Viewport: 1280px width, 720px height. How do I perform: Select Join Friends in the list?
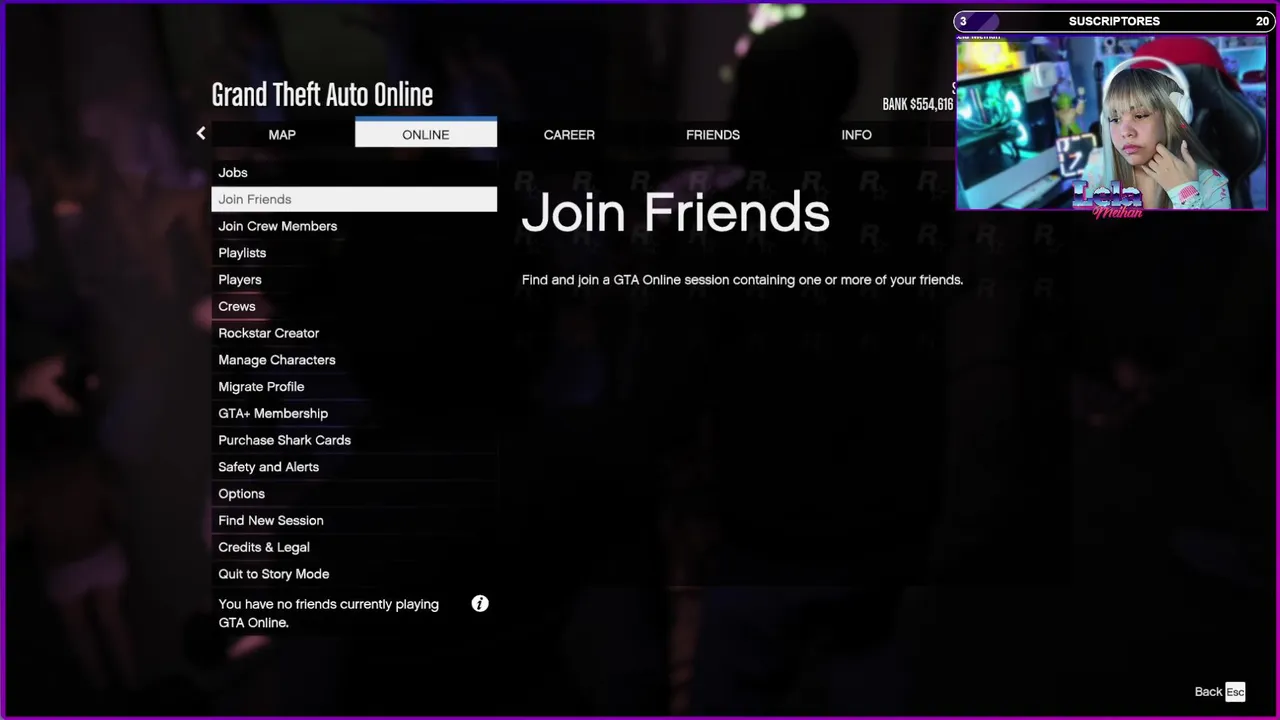354,199
